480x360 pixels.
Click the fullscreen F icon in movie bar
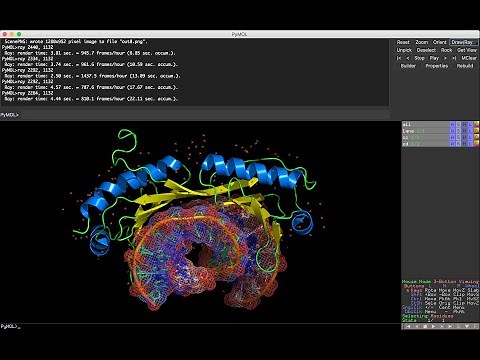475,326
